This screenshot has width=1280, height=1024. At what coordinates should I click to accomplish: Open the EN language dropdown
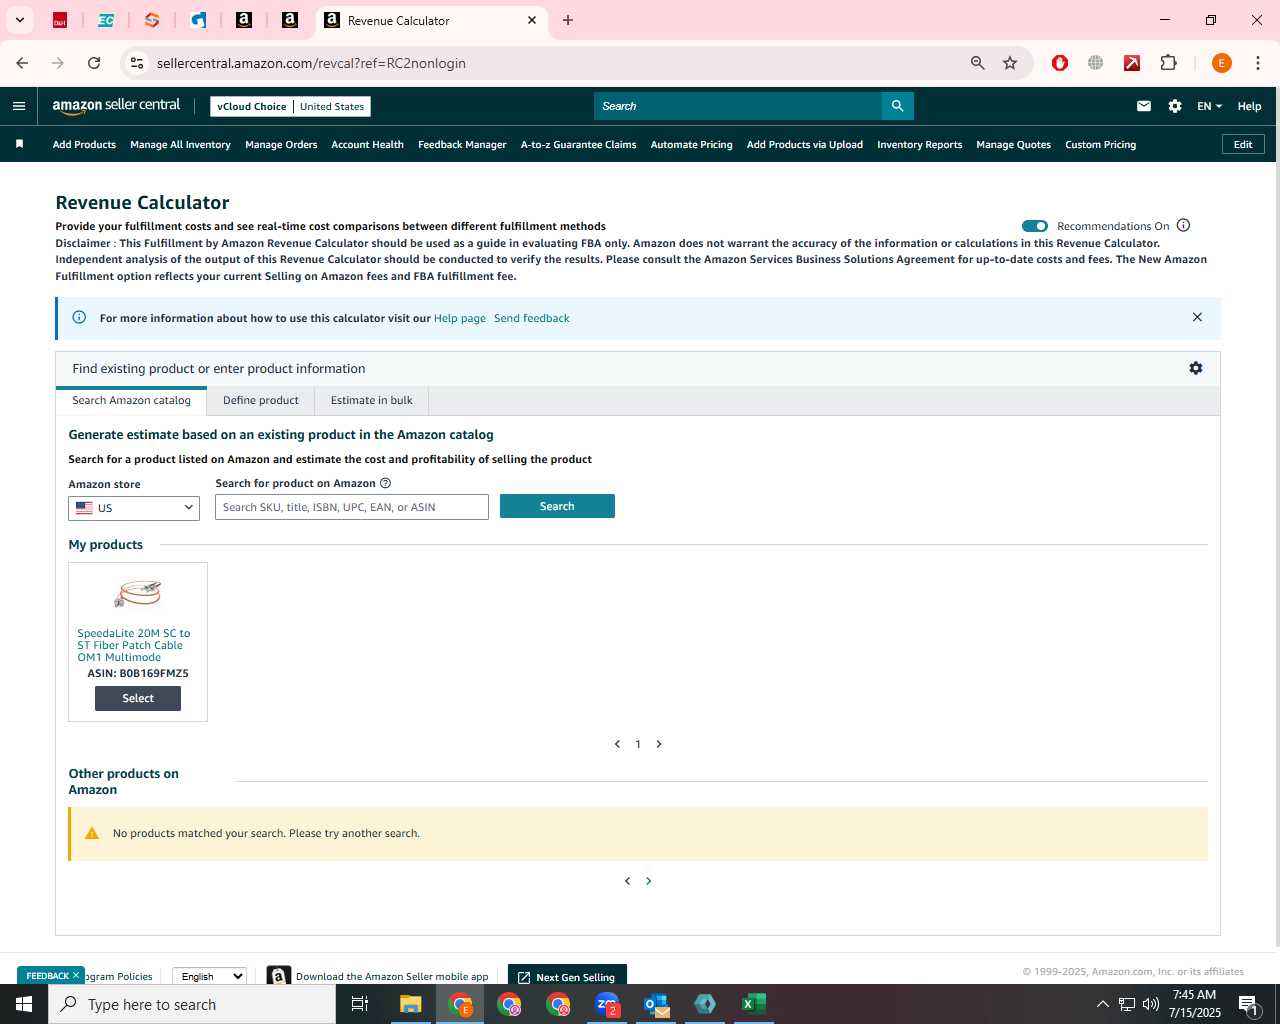[1209, 106]
